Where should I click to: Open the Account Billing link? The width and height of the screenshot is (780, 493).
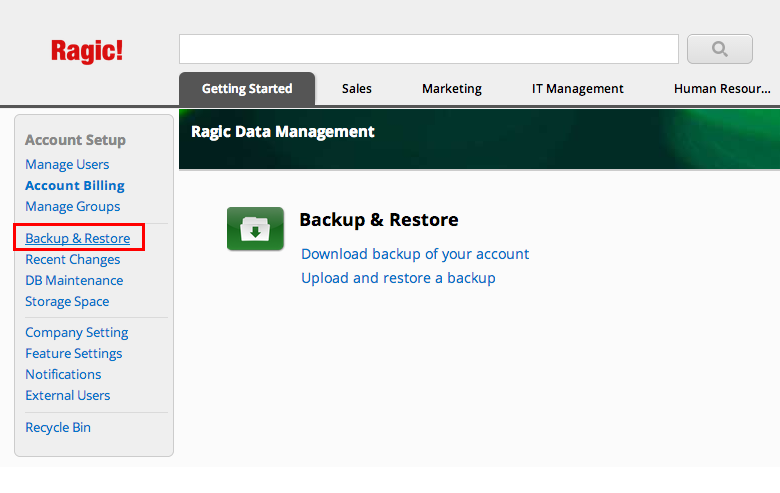click(75, 186)
